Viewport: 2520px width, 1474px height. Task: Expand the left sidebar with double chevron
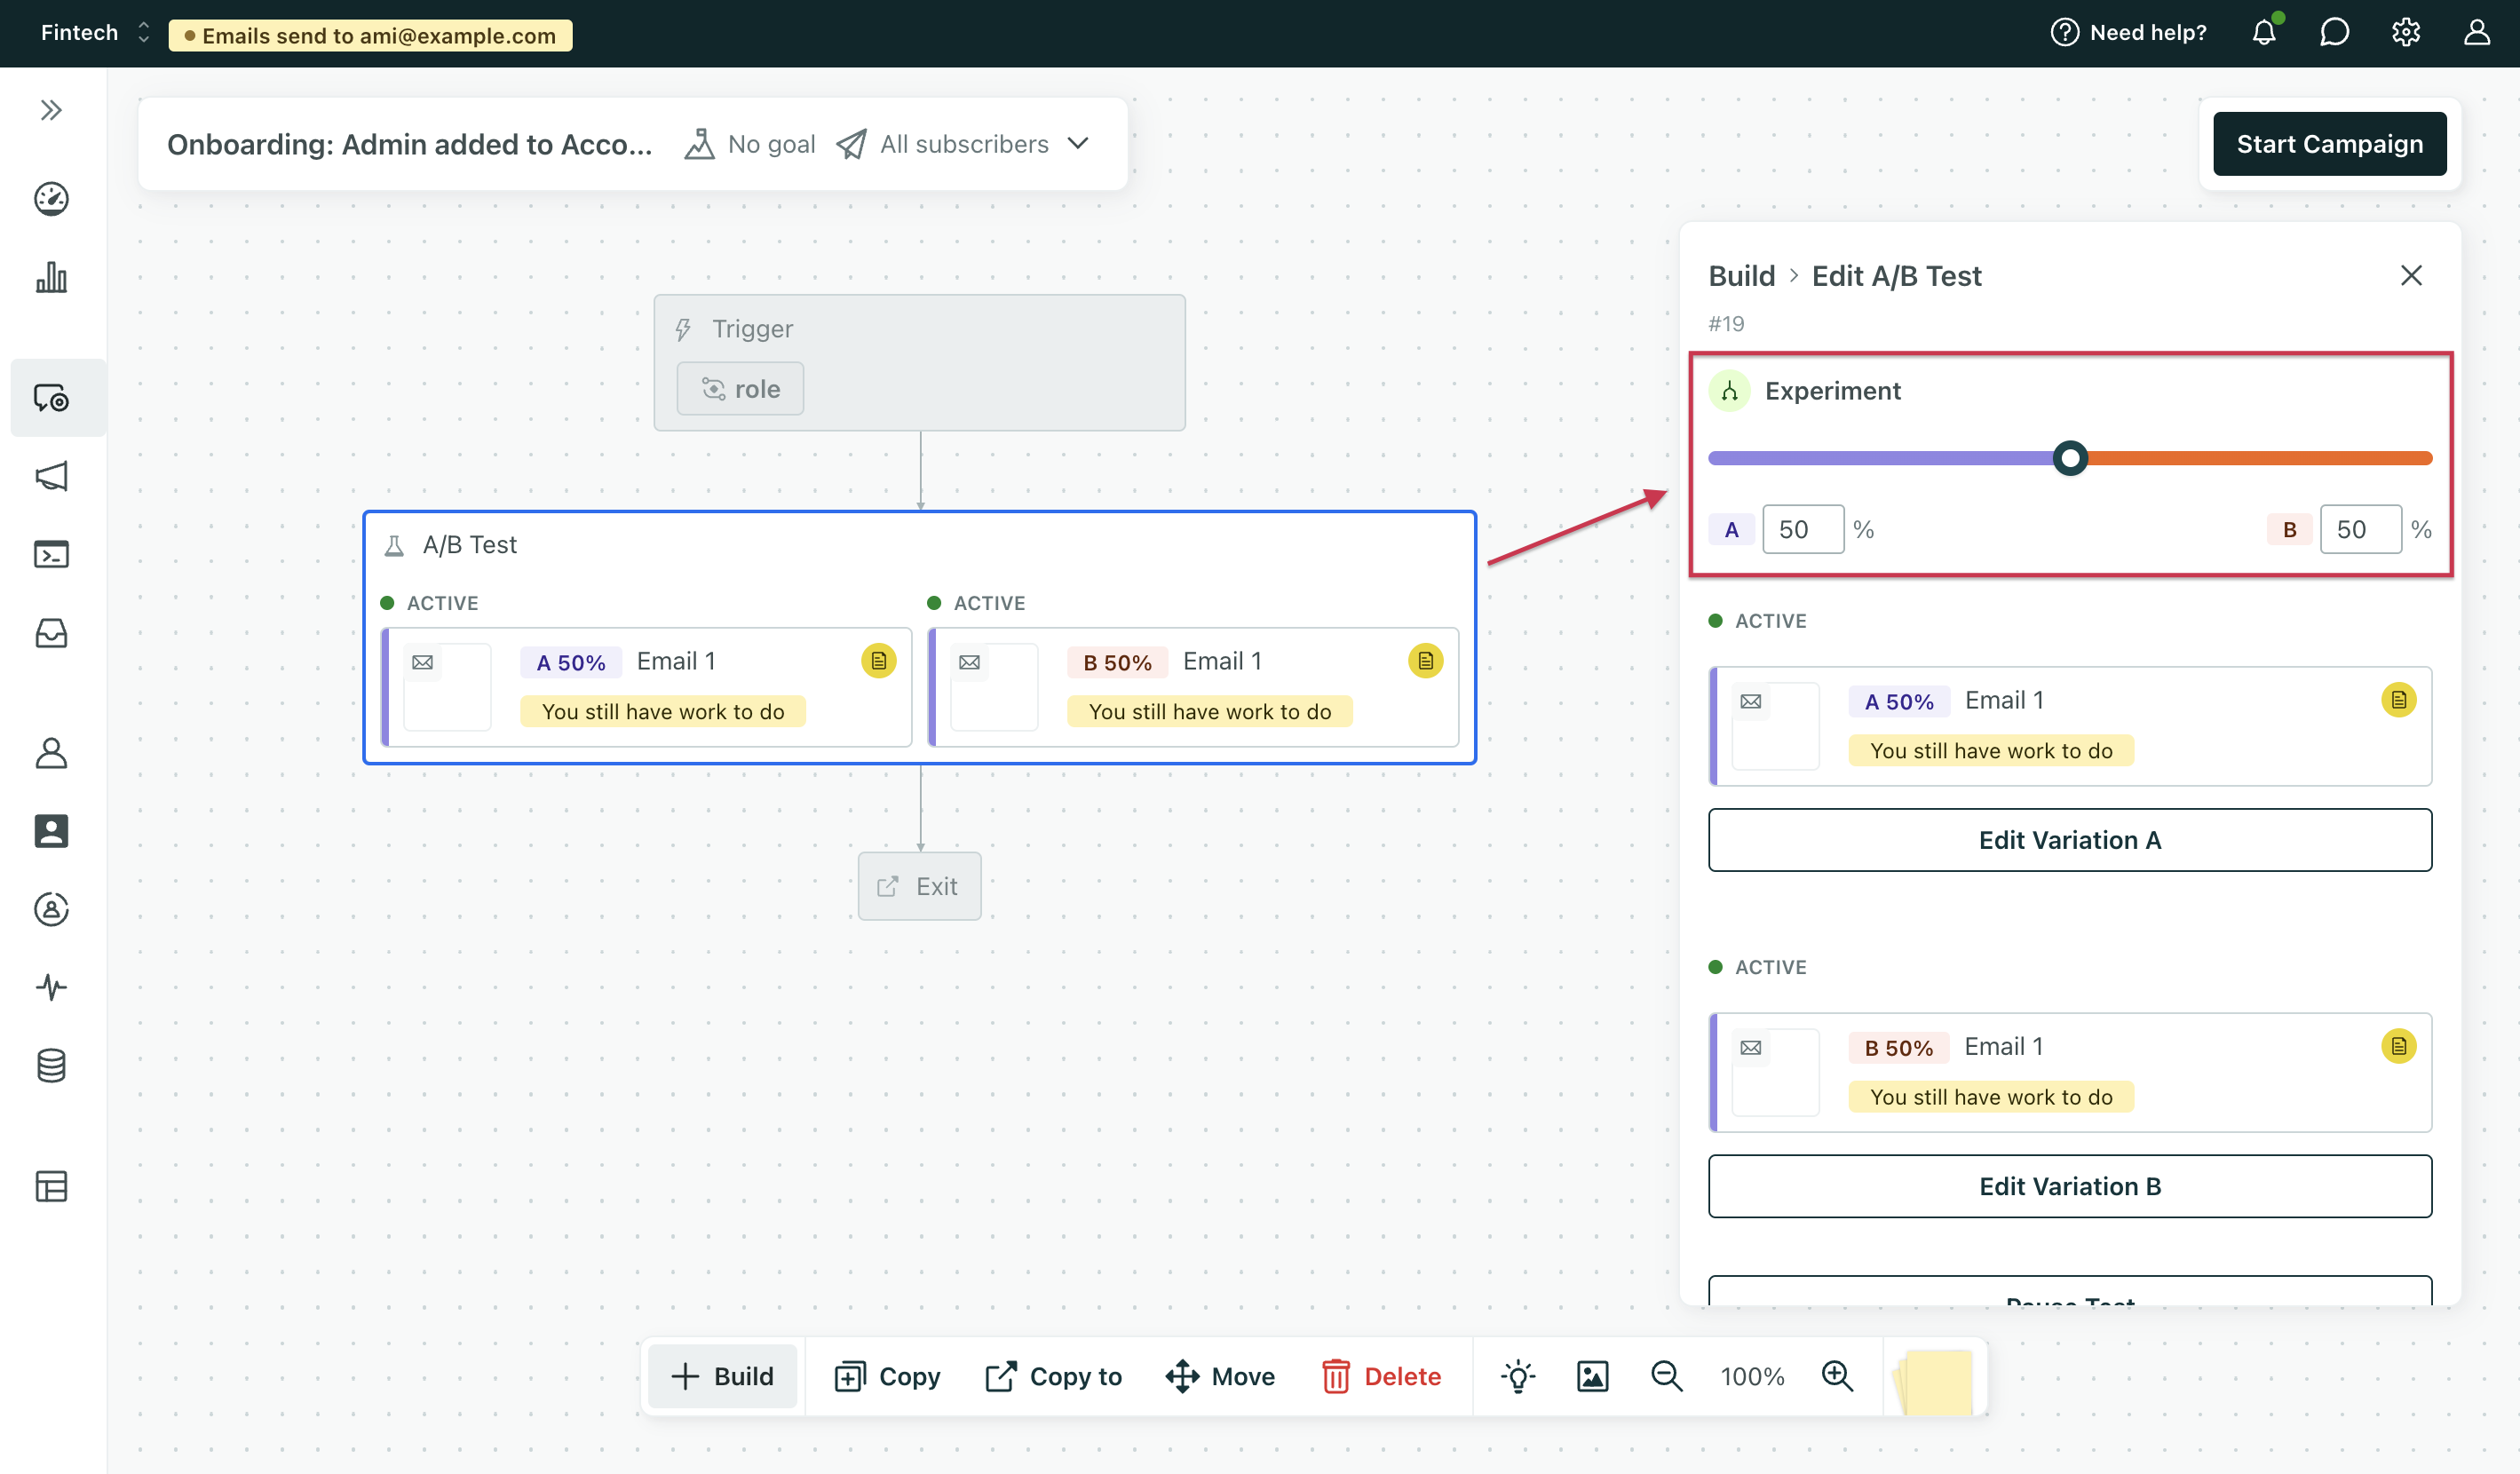click(x=51, y=110)
